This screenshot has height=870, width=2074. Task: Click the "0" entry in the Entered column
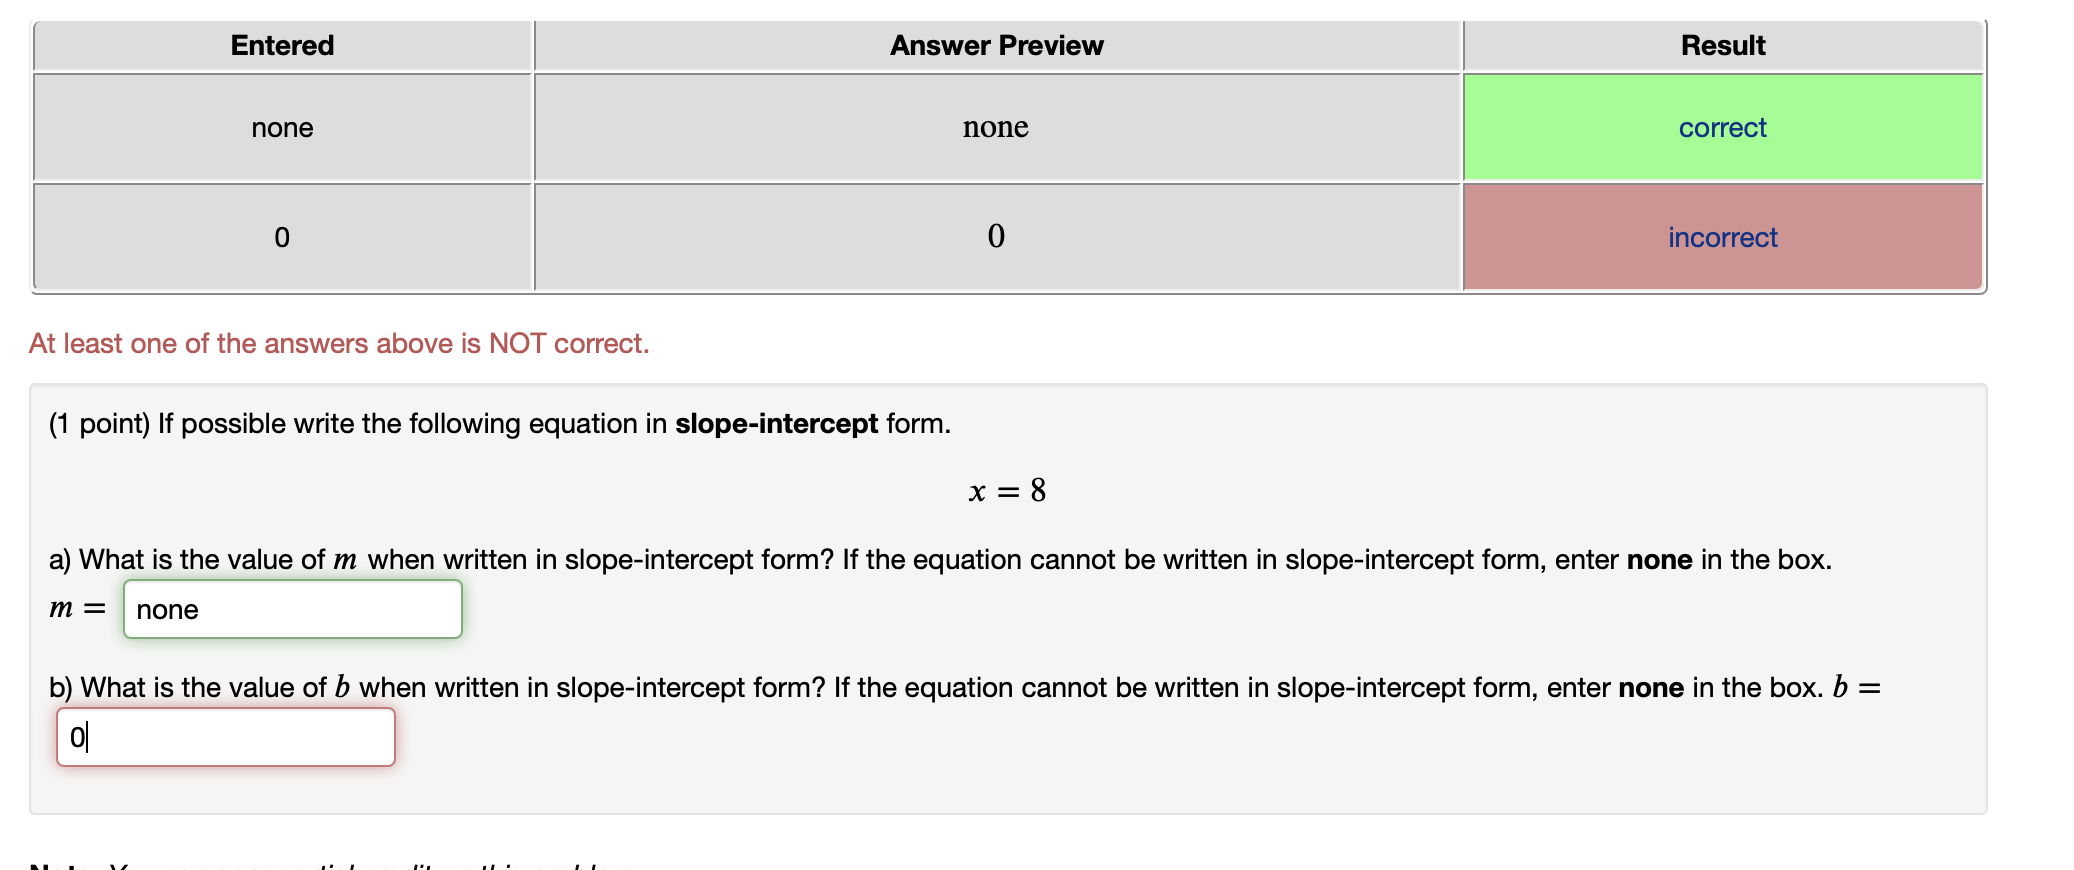(x=282, y=237)
